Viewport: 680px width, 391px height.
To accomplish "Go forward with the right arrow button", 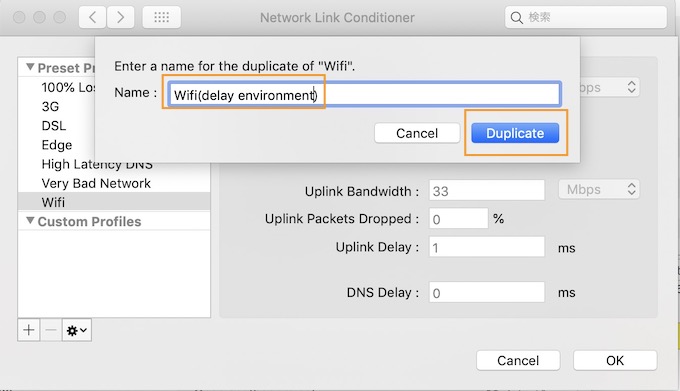I will click(120, 17).
